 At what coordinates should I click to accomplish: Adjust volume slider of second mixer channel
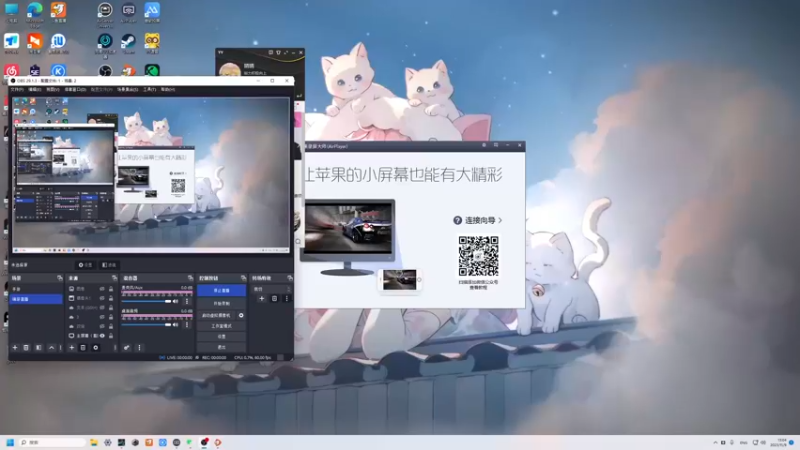(146, 324)
